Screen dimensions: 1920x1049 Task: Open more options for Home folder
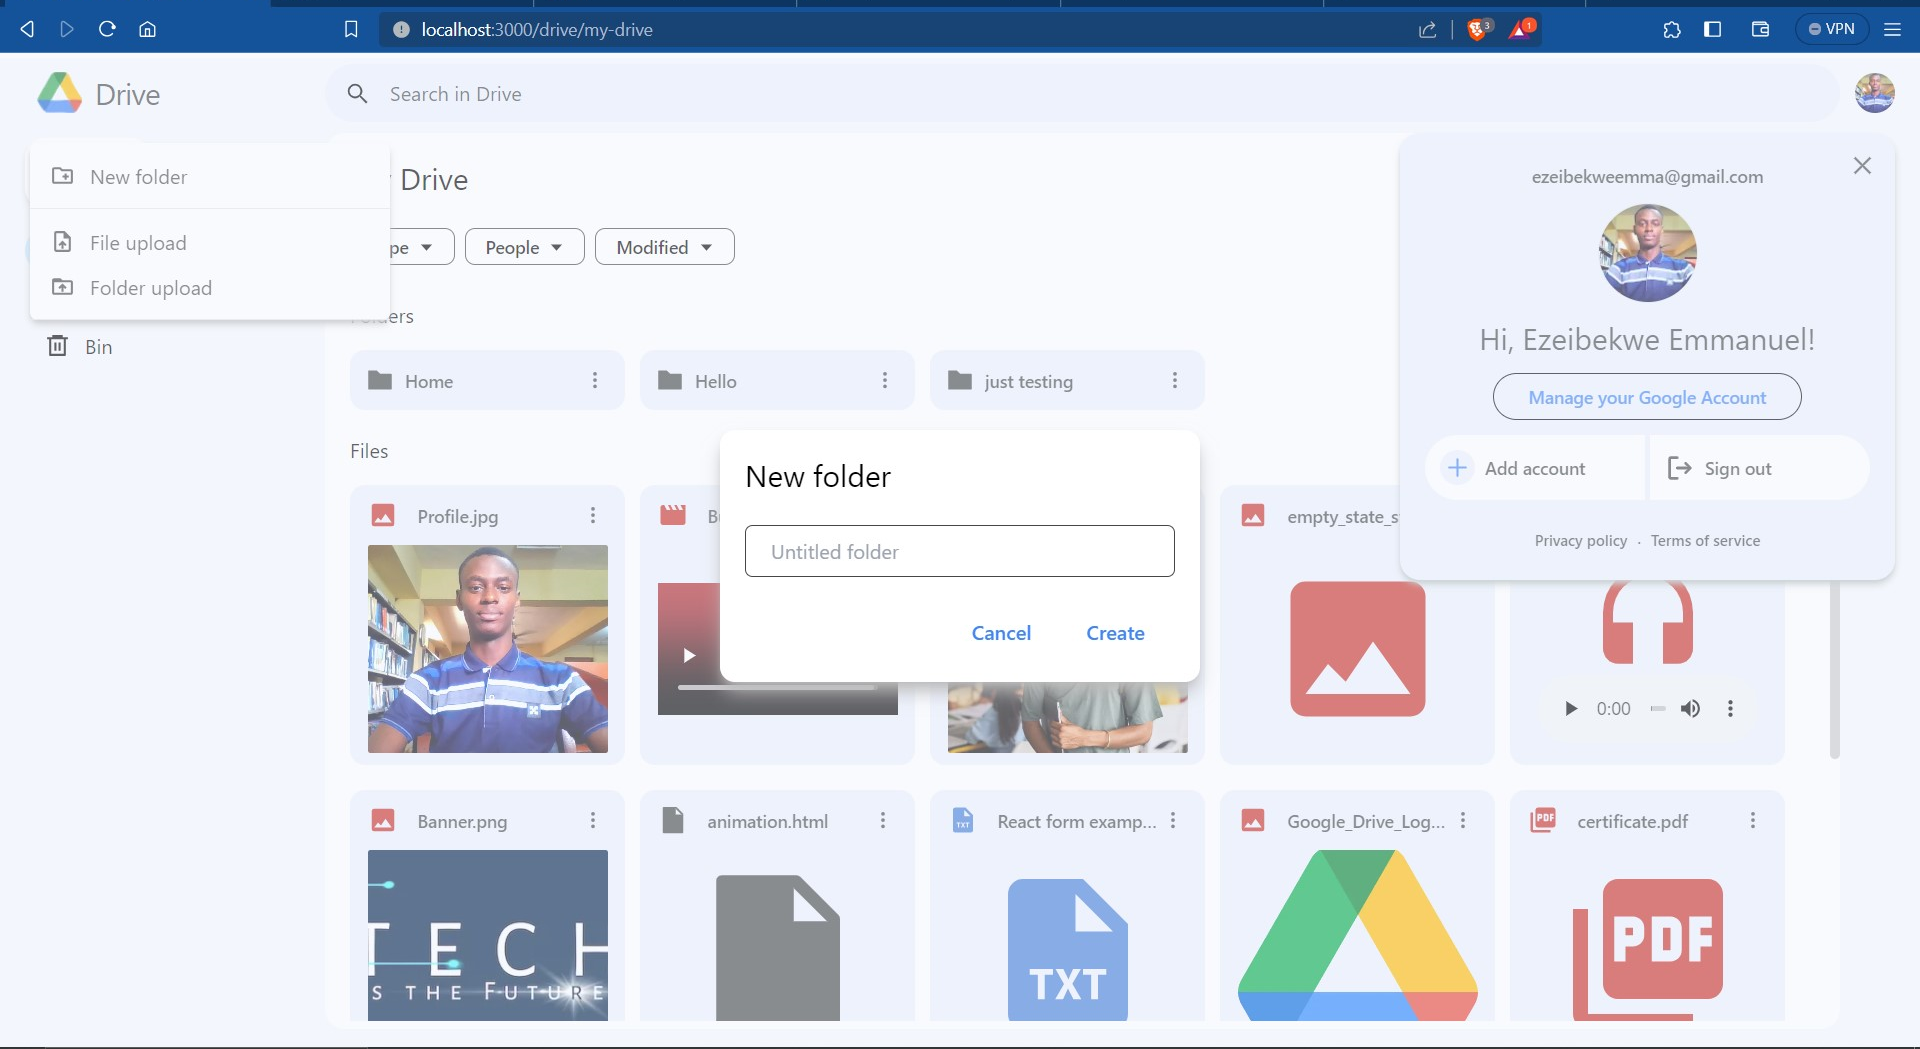[x=595, y=381]
